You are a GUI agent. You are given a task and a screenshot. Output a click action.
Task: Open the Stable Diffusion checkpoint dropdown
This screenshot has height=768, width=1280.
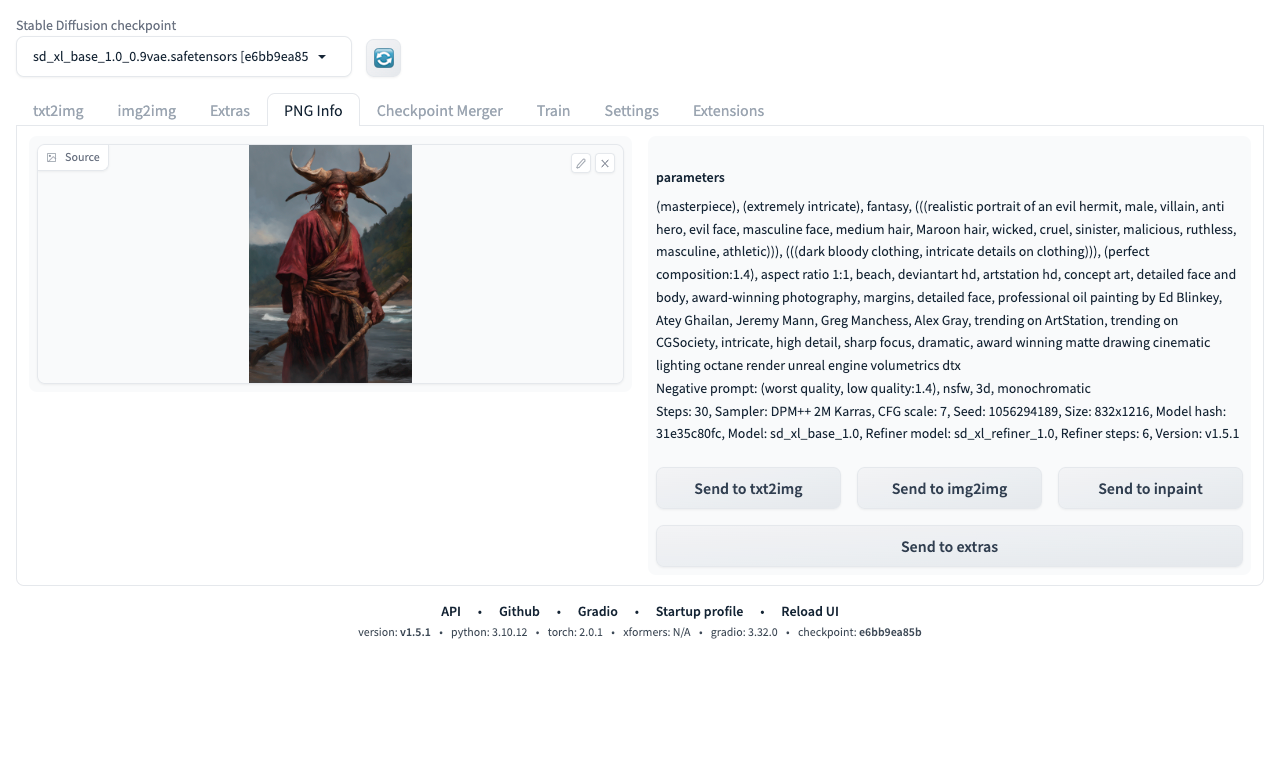[x=184, y=57]
